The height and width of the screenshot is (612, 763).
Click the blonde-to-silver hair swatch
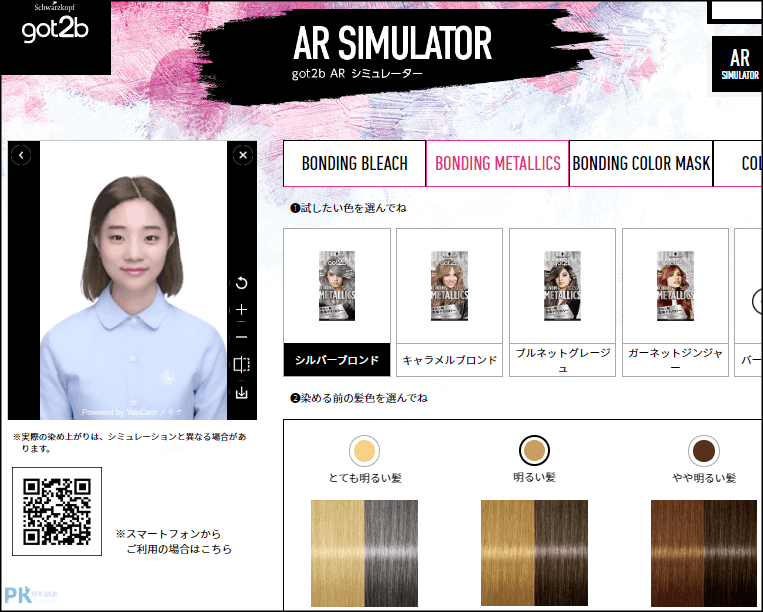tap(364, 553)
